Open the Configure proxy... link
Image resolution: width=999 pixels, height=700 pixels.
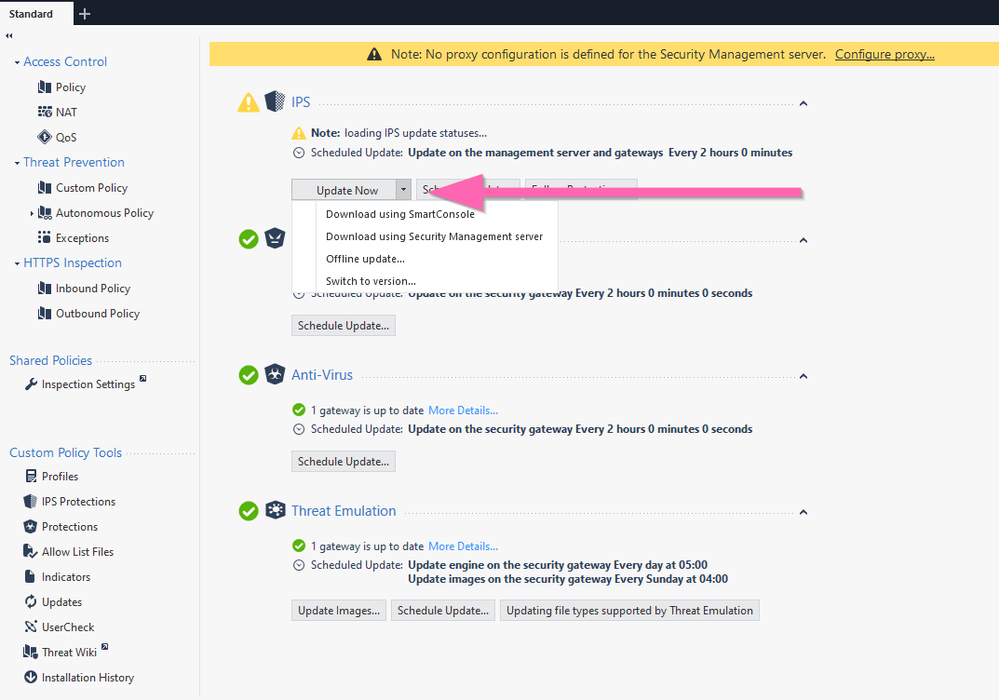pyautogui.click(x=884, y=54)
